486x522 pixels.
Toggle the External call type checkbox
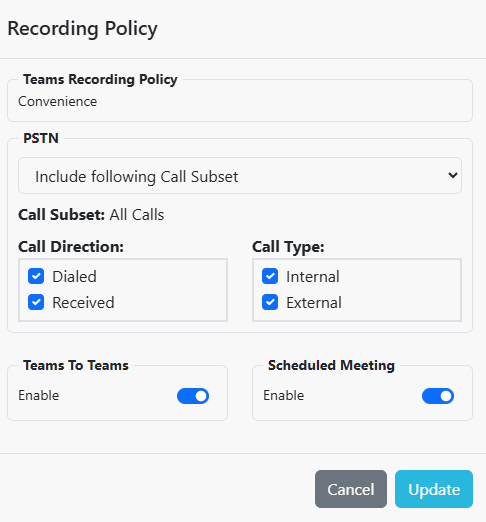click(270, 302)
